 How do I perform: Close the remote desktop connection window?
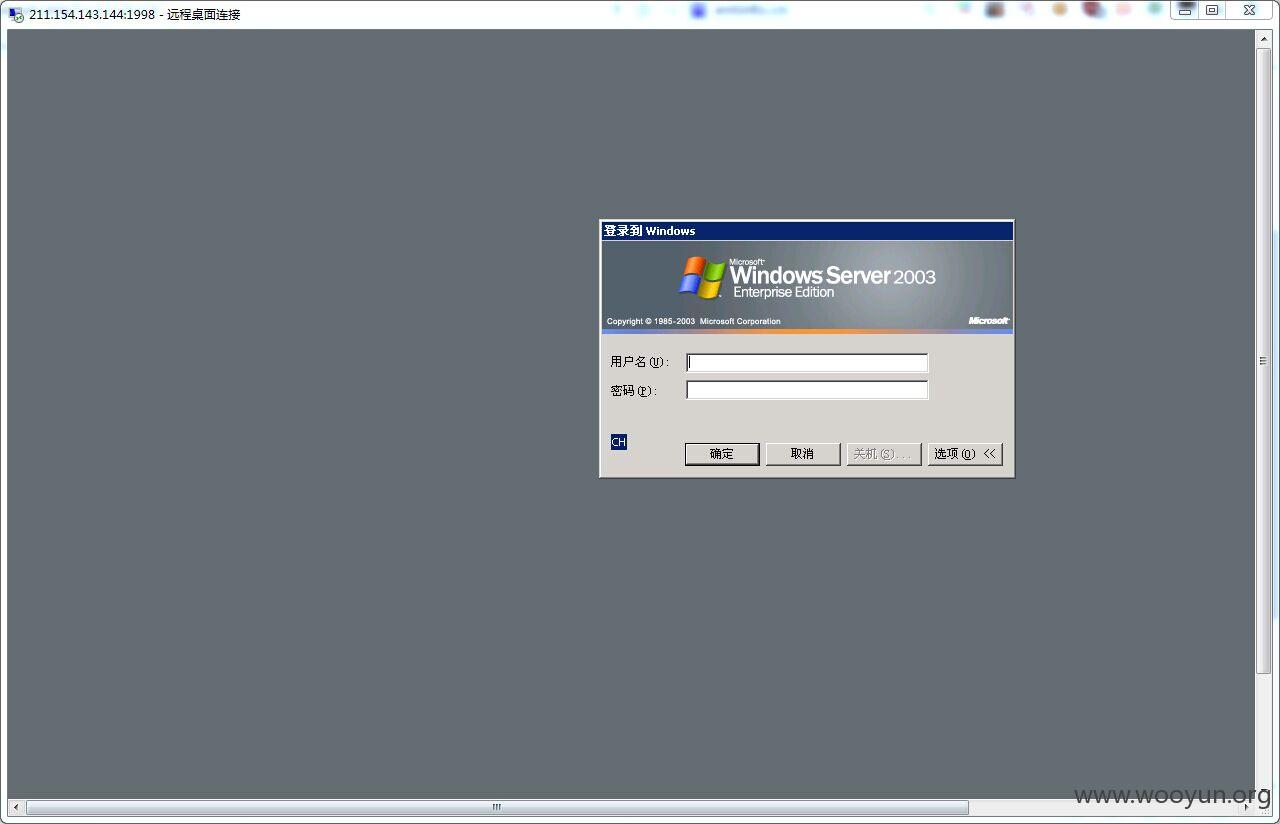[x=1250, y=10]
